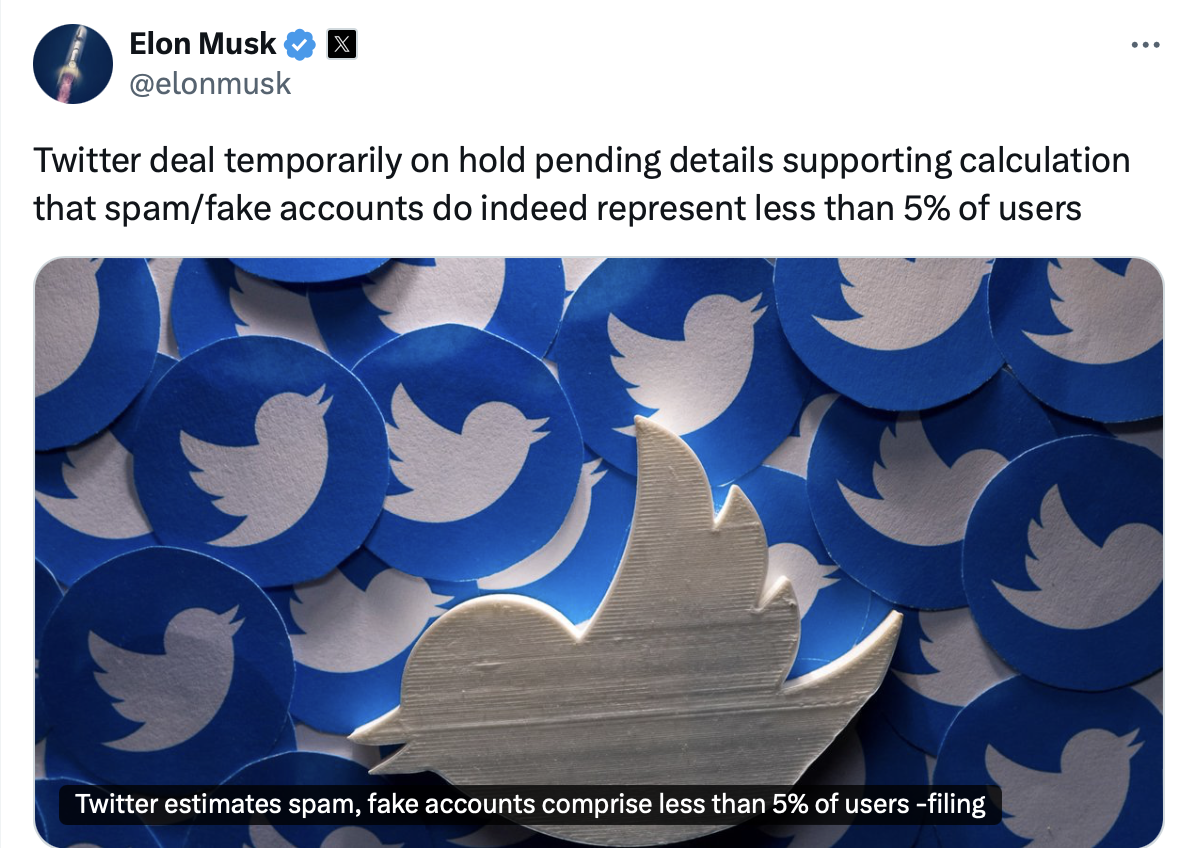Open the three-dot more options menu

1143,45
